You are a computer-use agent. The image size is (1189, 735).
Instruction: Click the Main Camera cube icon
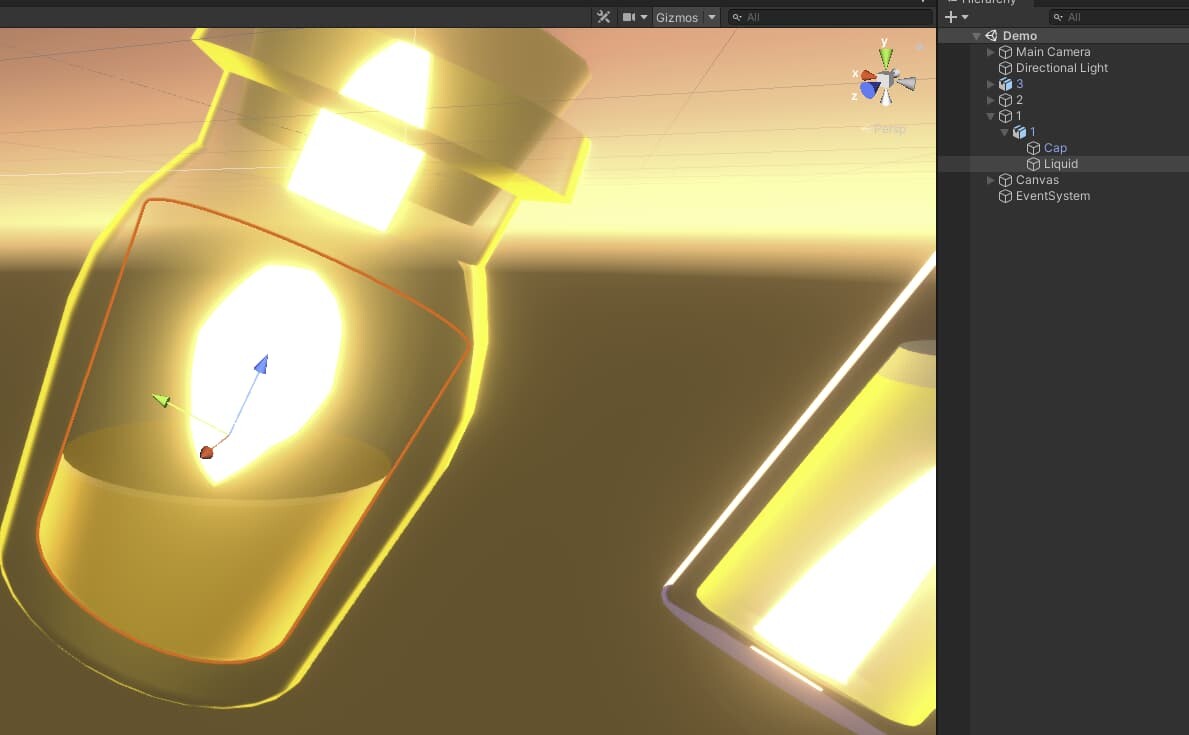pos(1004,51)
